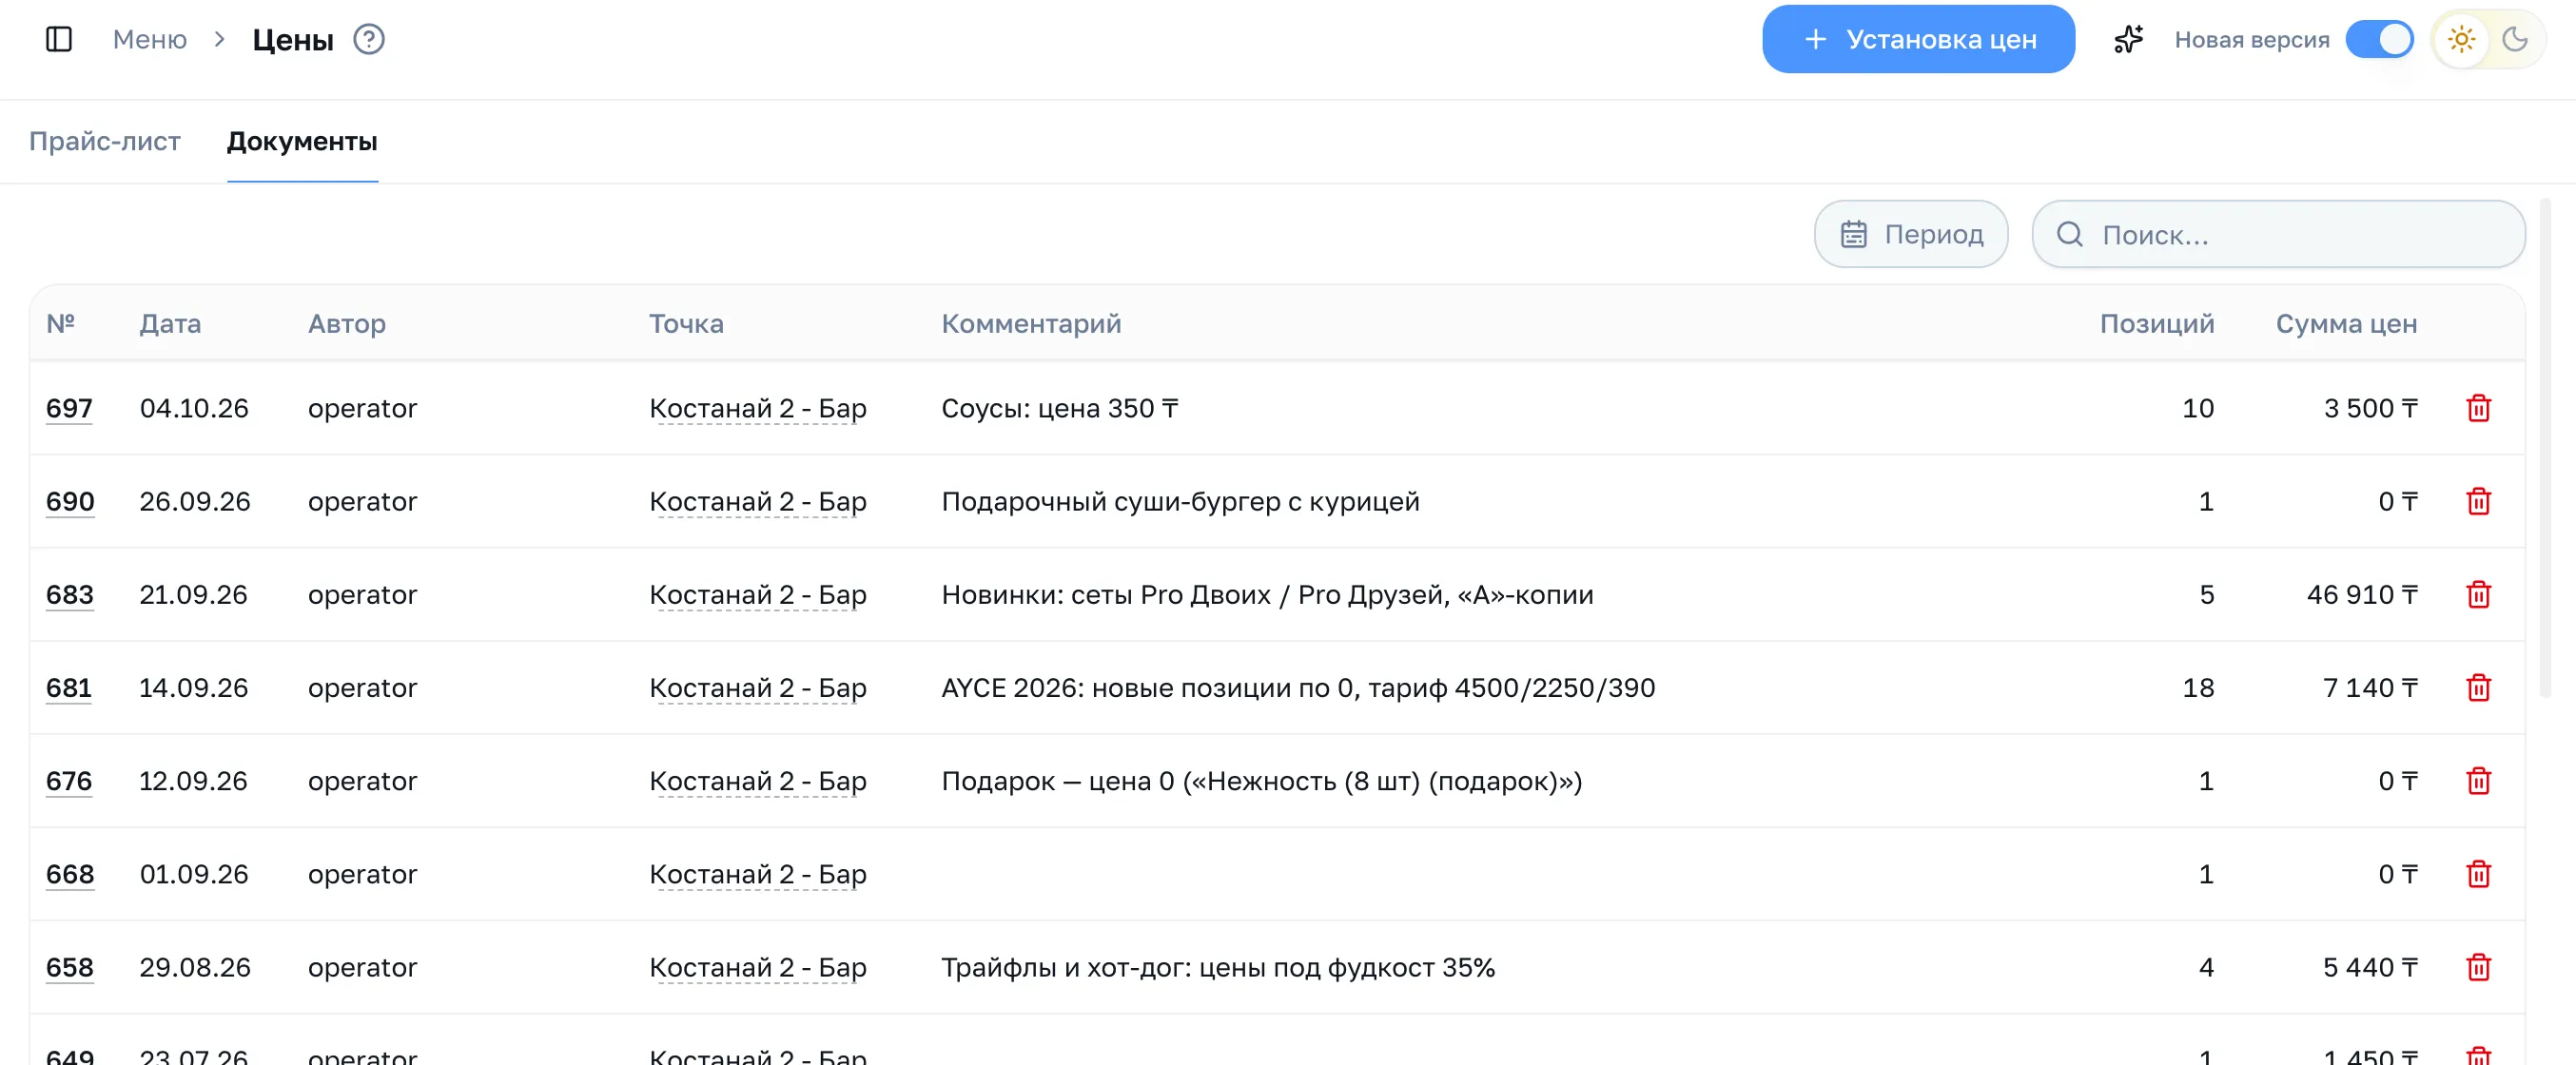The width and height of the screenshot is (2576, 1065).
Task: Open document number 676
Action: (x=69, y=781)
